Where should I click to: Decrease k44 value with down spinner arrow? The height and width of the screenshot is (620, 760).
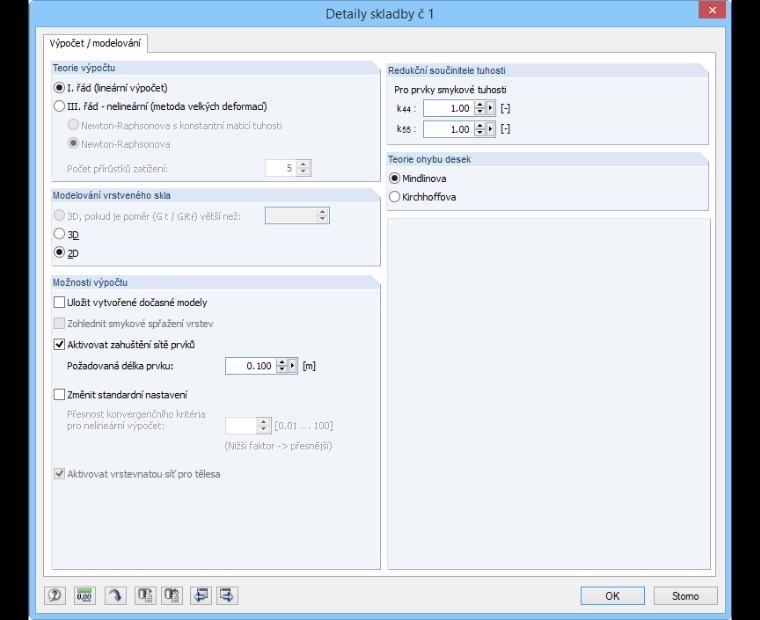click(x=479, y=111)
